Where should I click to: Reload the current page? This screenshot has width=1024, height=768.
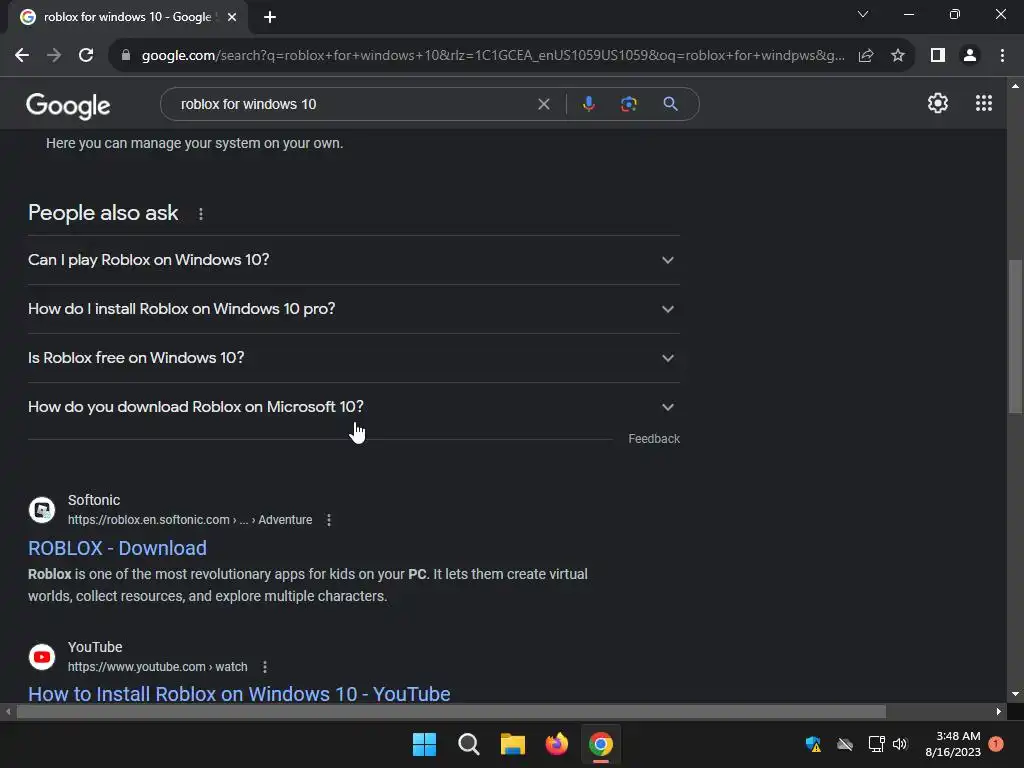pos(86,56)
